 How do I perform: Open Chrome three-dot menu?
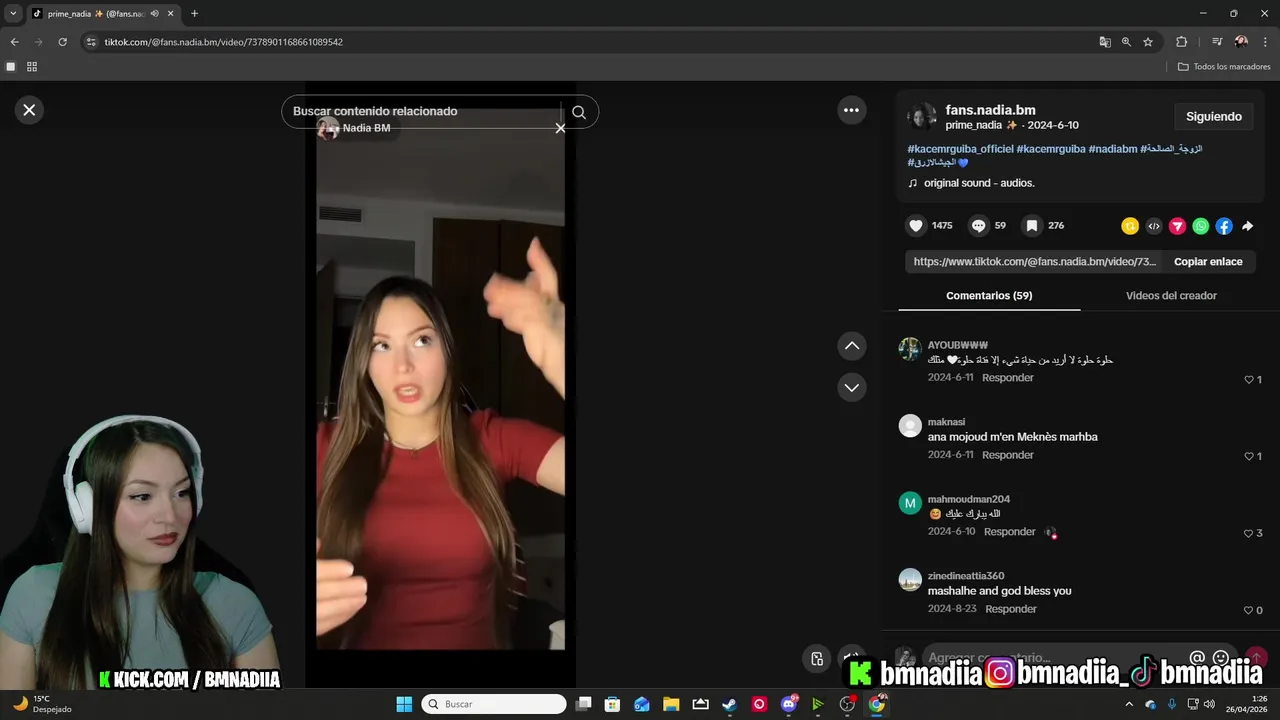click(x=1266, y=42)
